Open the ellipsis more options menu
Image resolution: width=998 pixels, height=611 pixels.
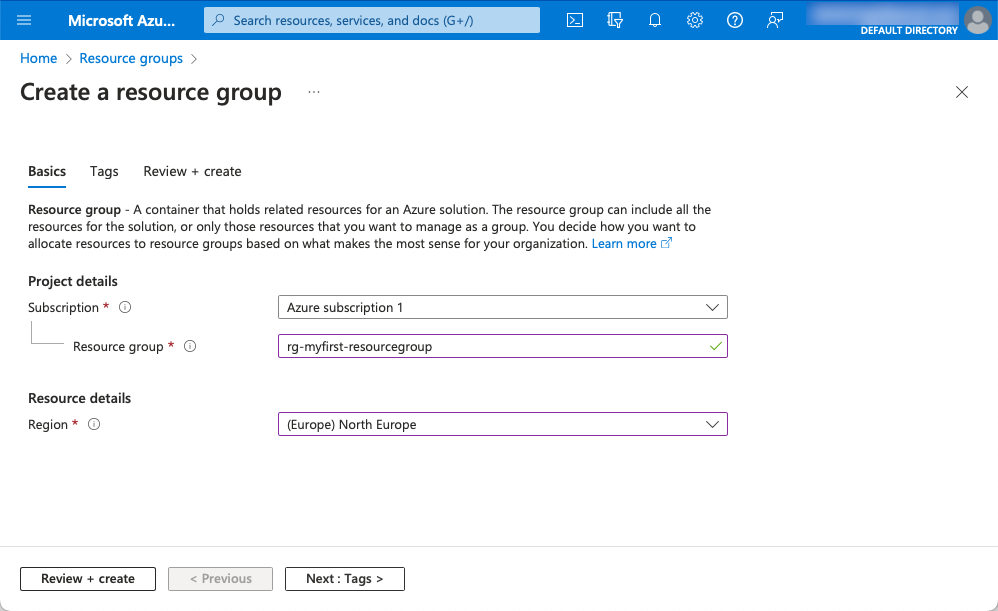click(314, 92)
